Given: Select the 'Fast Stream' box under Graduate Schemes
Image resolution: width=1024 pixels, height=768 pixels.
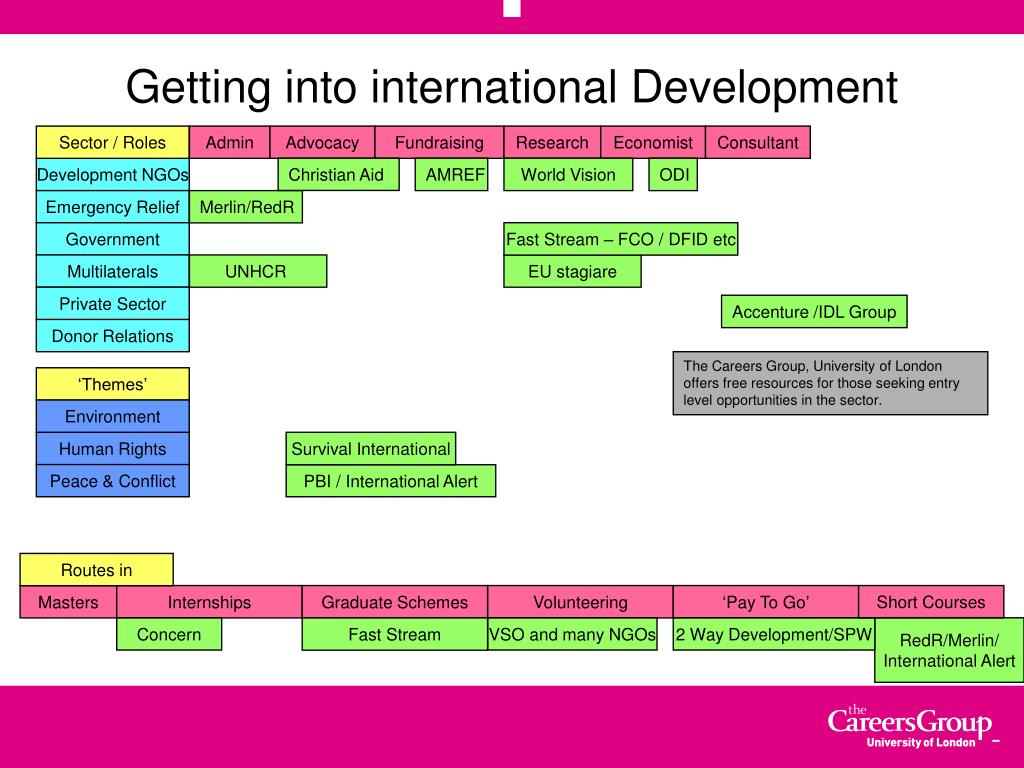Looking at the screenshot, I should click(395, 634).
